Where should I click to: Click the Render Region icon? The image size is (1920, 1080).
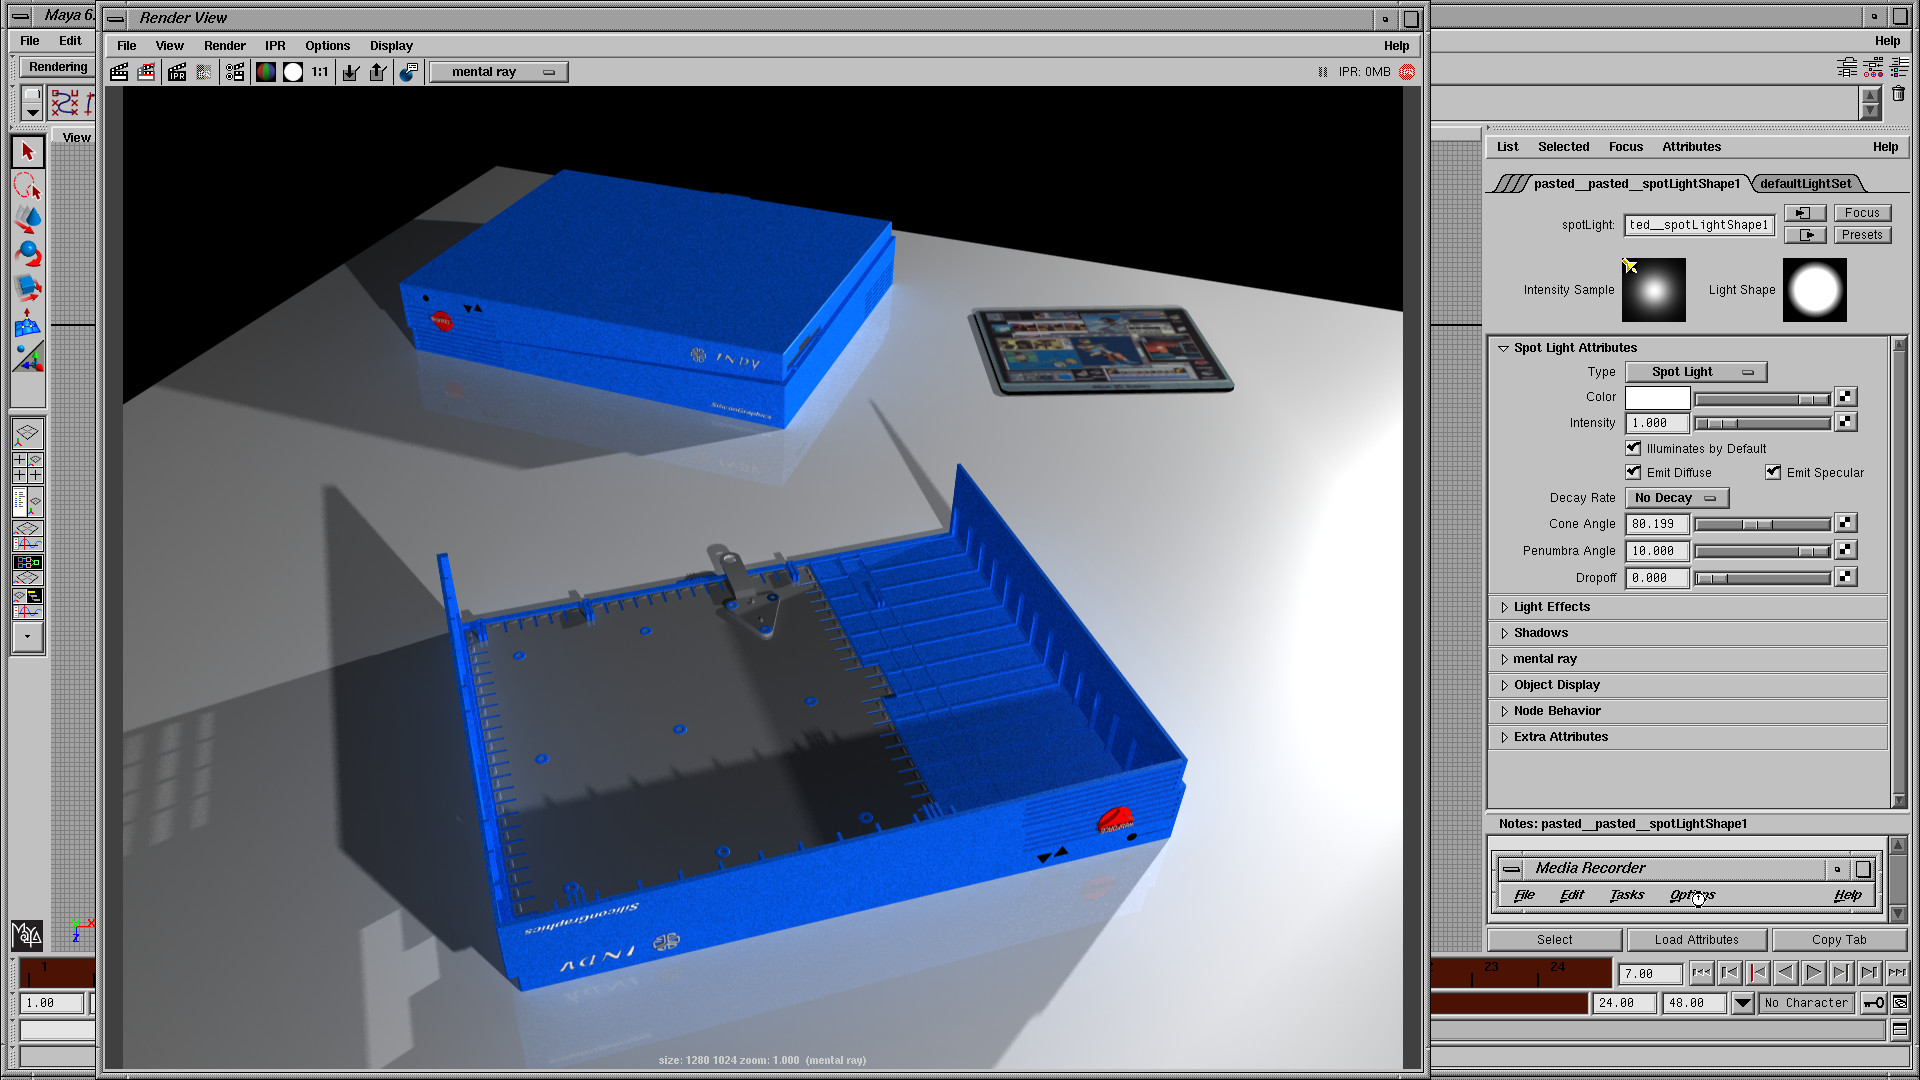(146, 72)
